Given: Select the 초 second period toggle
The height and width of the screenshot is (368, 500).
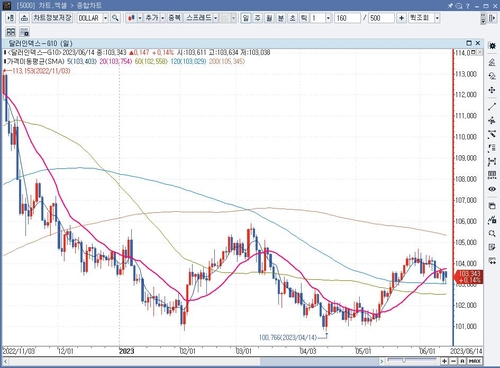Looking at the screenshot, I should pyautogui.click(x=292, y=18).
